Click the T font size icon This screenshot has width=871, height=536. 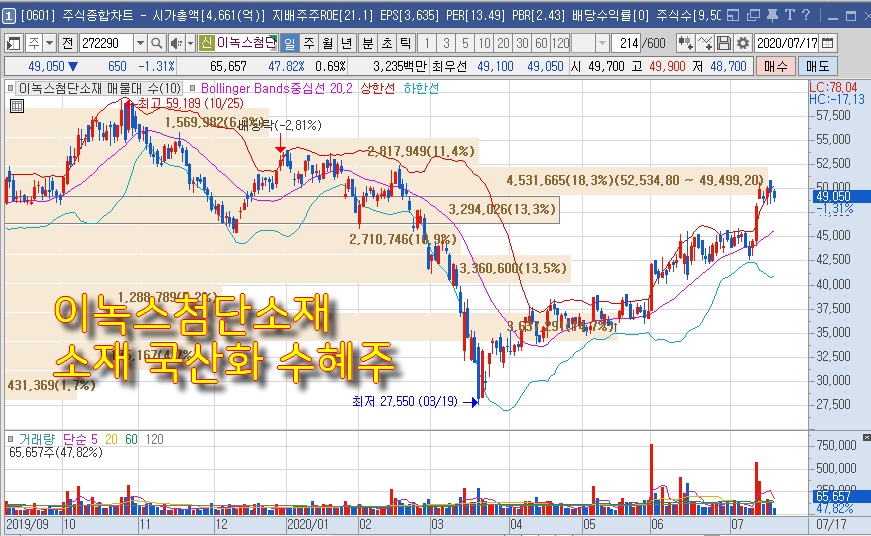click(x=789, y=16)
